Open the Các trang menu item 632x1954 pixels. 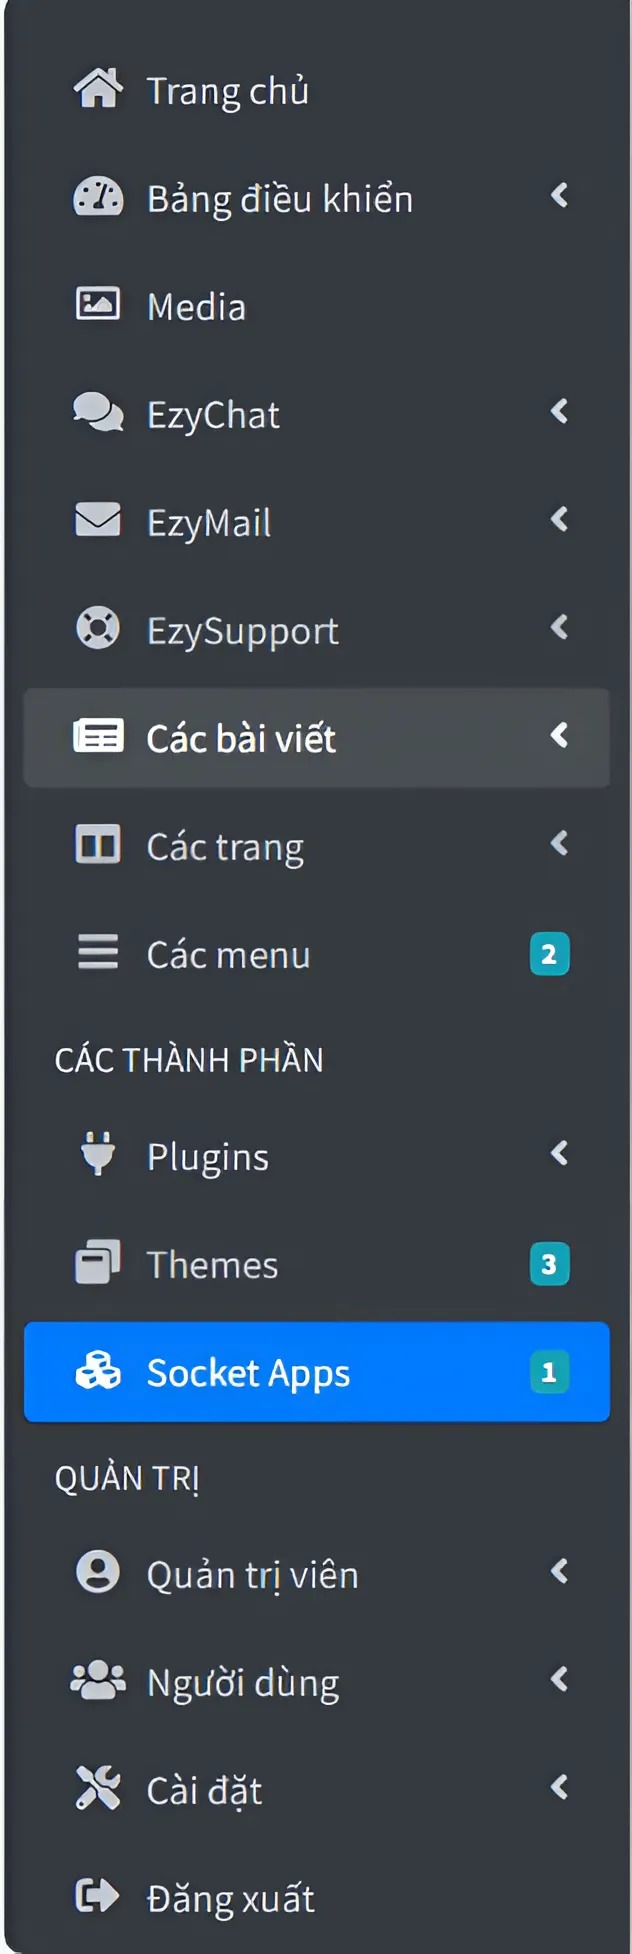(225, 847)
